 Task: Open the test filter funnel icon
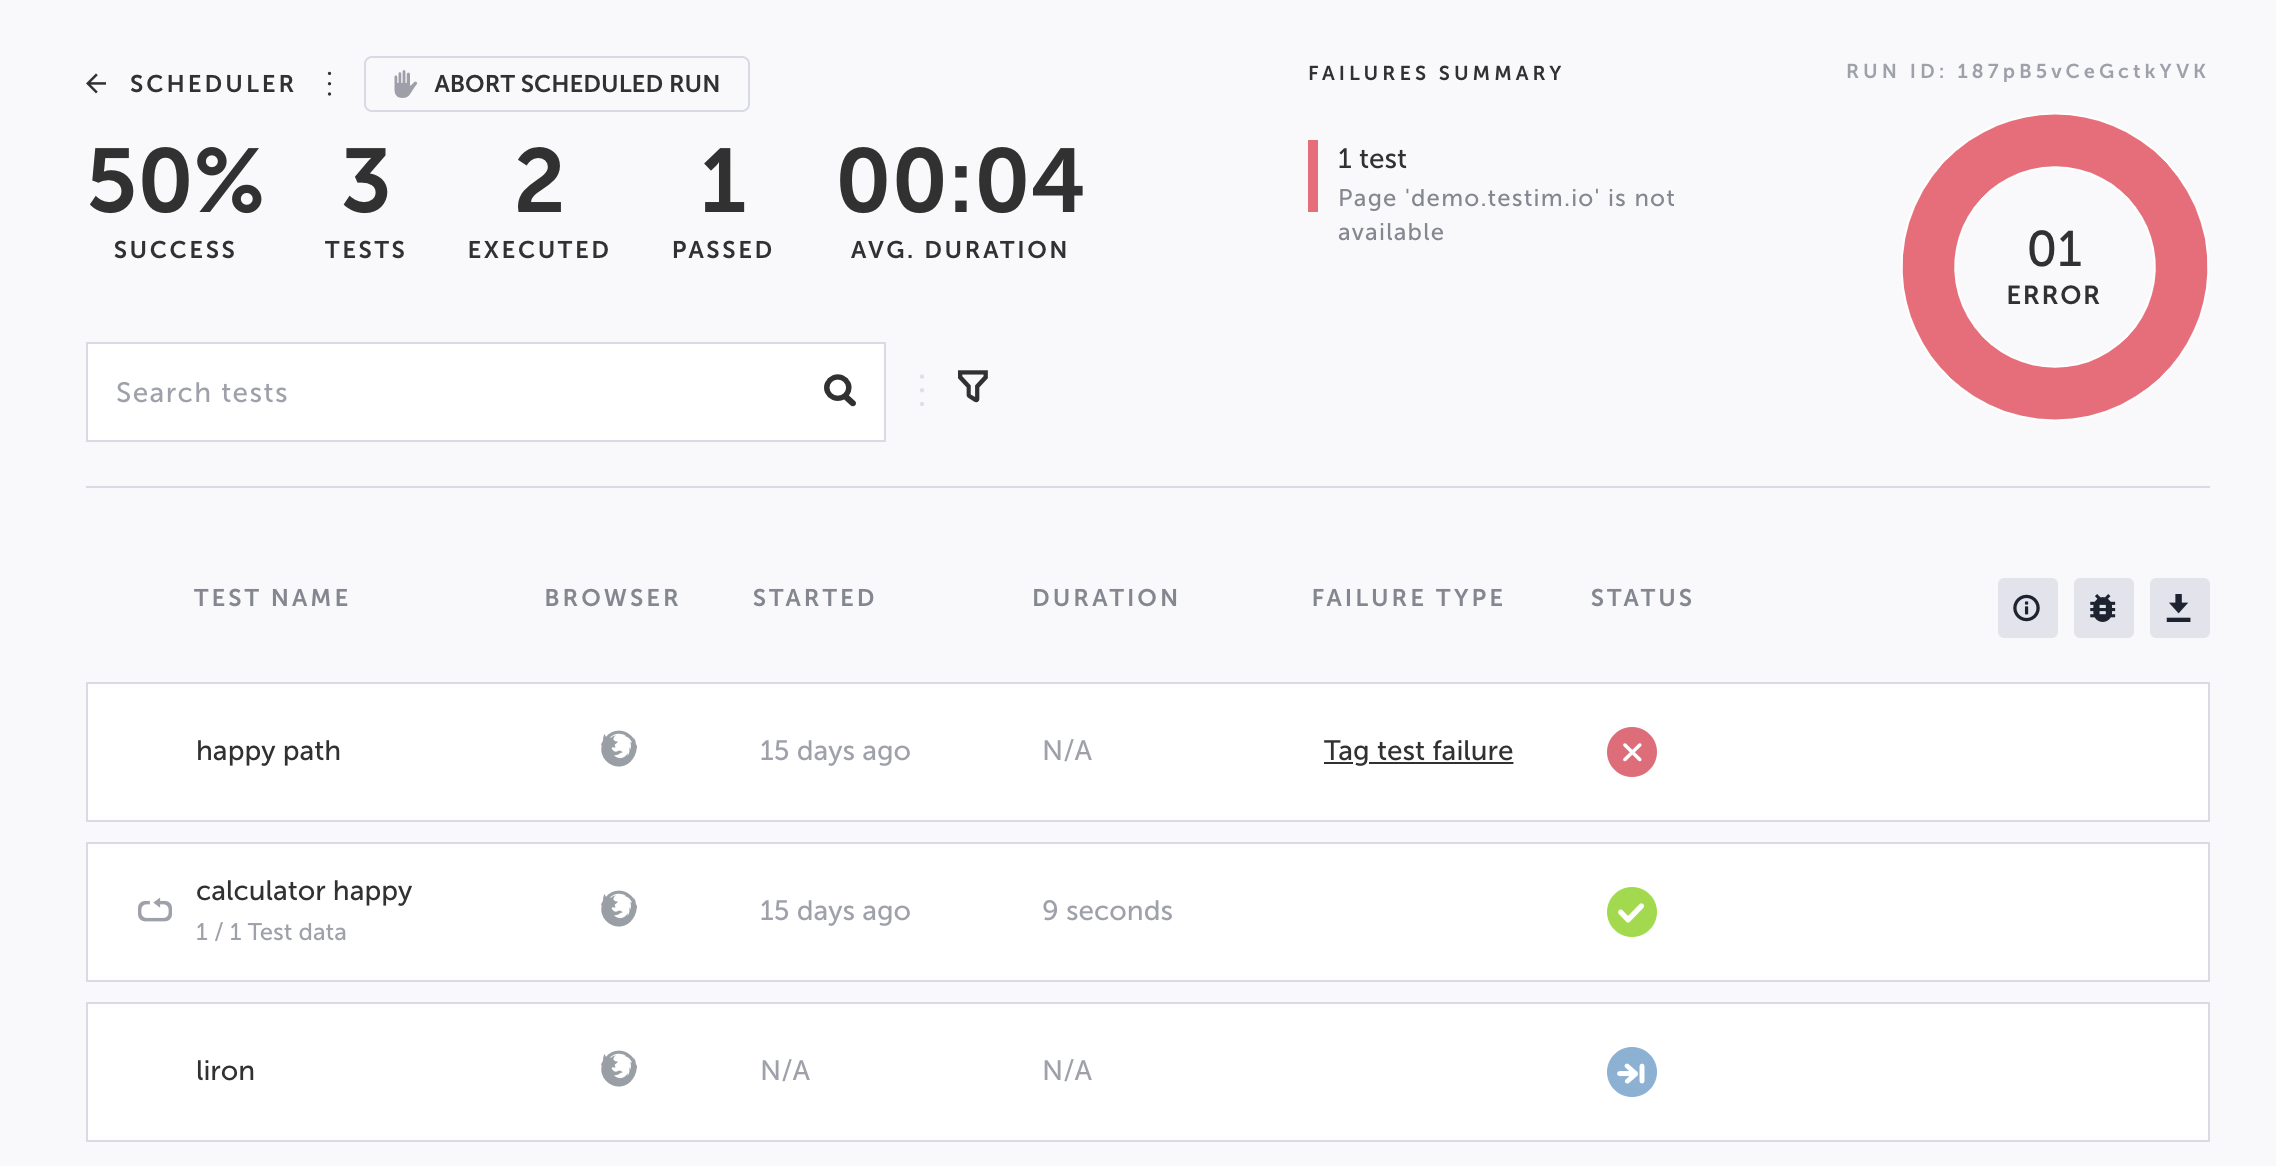[972, 386]
